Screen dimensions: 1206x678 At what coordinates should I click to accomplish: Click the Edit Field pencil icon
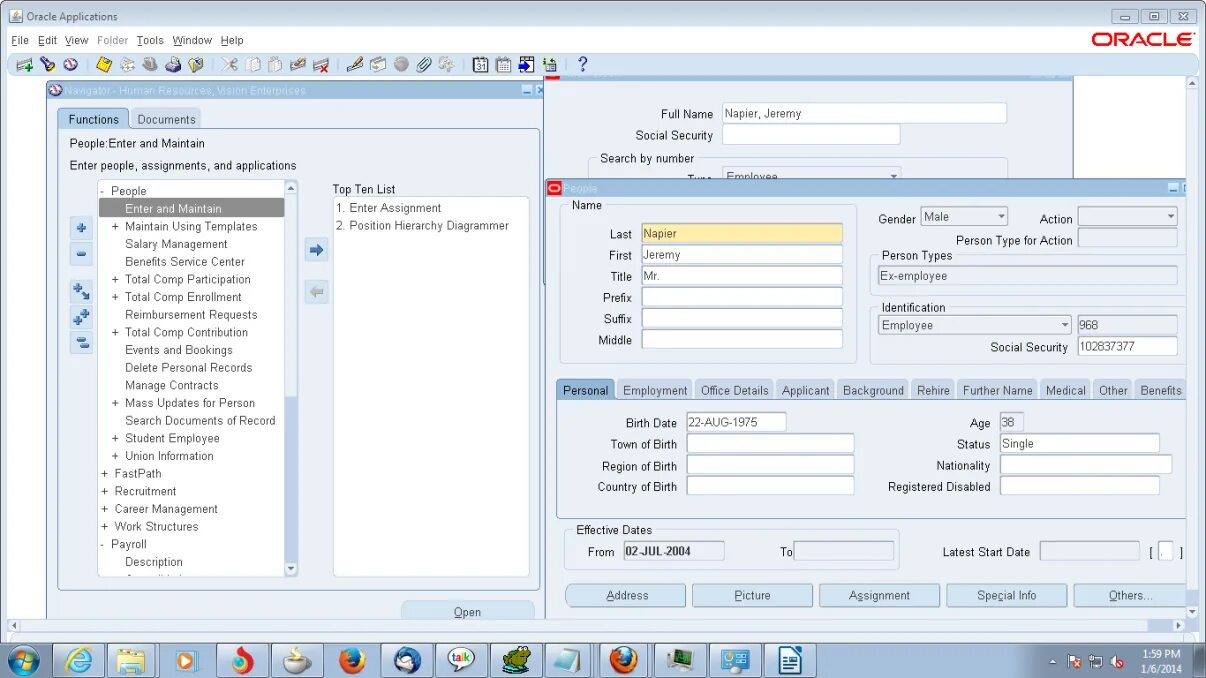tap(355, 65)
